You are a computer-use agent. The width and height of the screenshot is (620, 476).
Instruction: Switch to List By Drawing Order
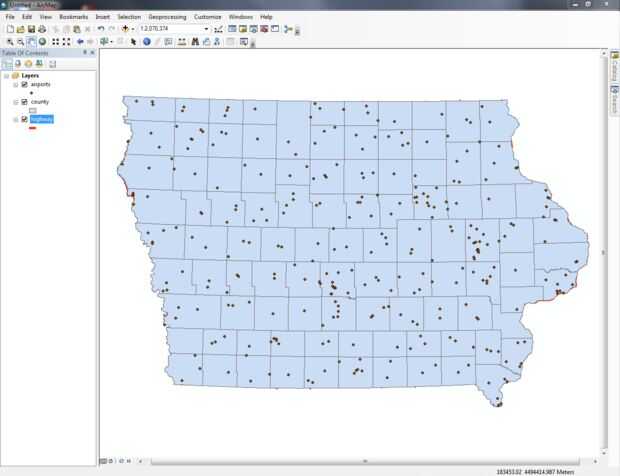7,64
